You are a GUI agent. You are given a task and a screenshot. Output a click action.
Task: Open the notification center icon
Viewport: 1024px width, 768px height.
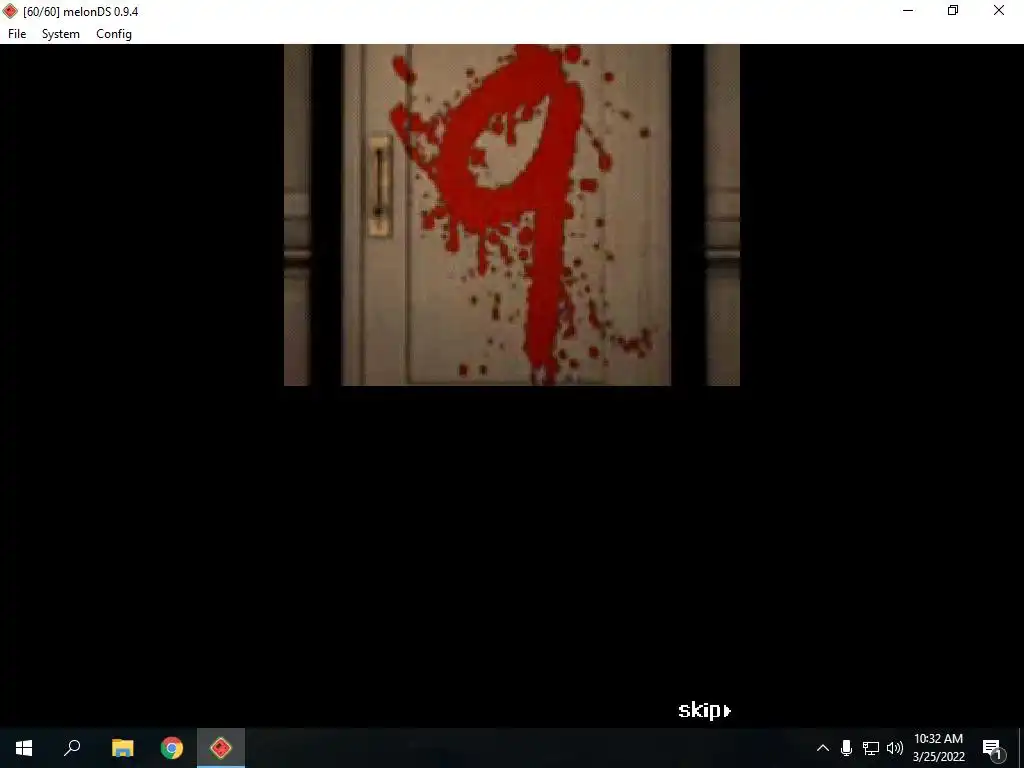[993, 748]
